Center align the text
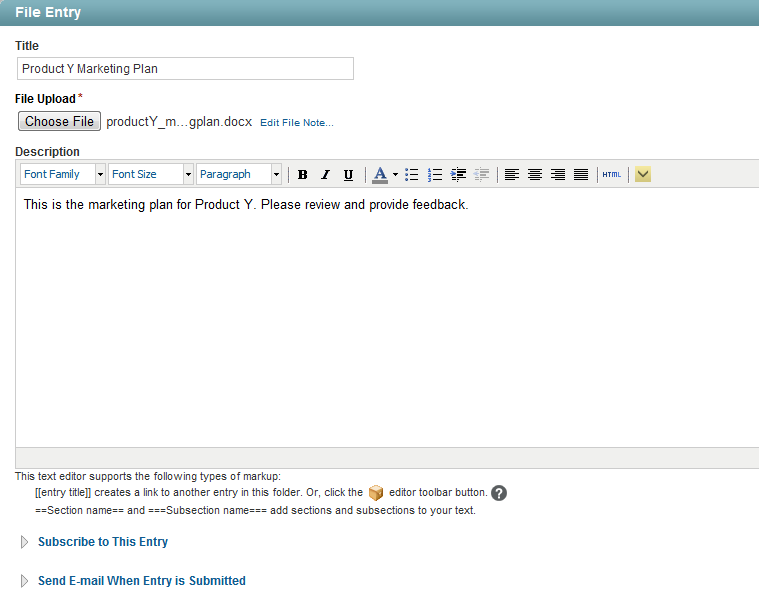Screen dimensions: 759x603 (535, 175)
